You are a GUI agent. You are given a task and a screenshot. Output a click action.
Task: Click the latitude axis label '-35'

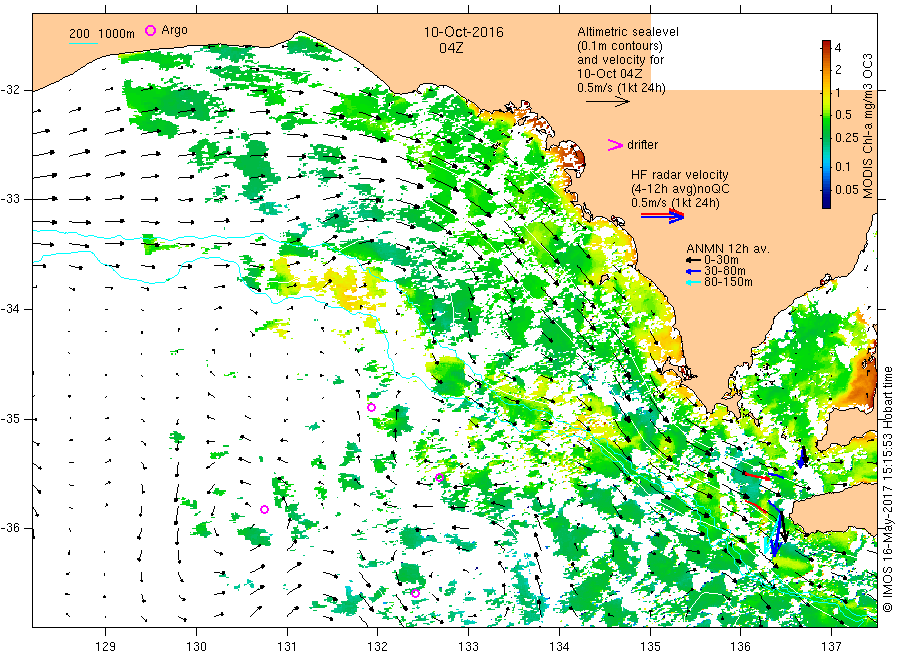pos(10,419)
